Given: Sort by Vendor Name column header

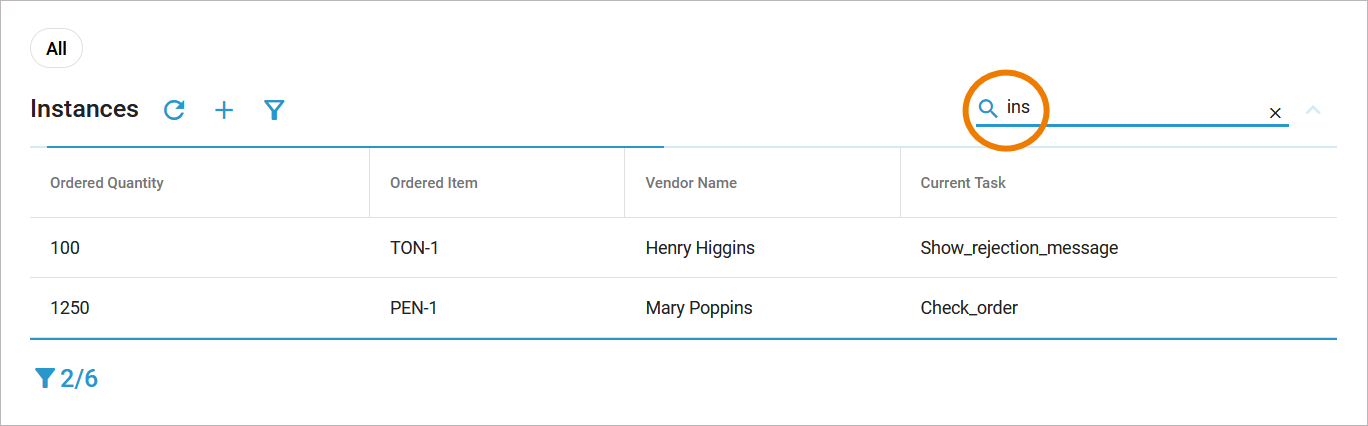Looking at the screenshot, I should [x=691, y=183].
